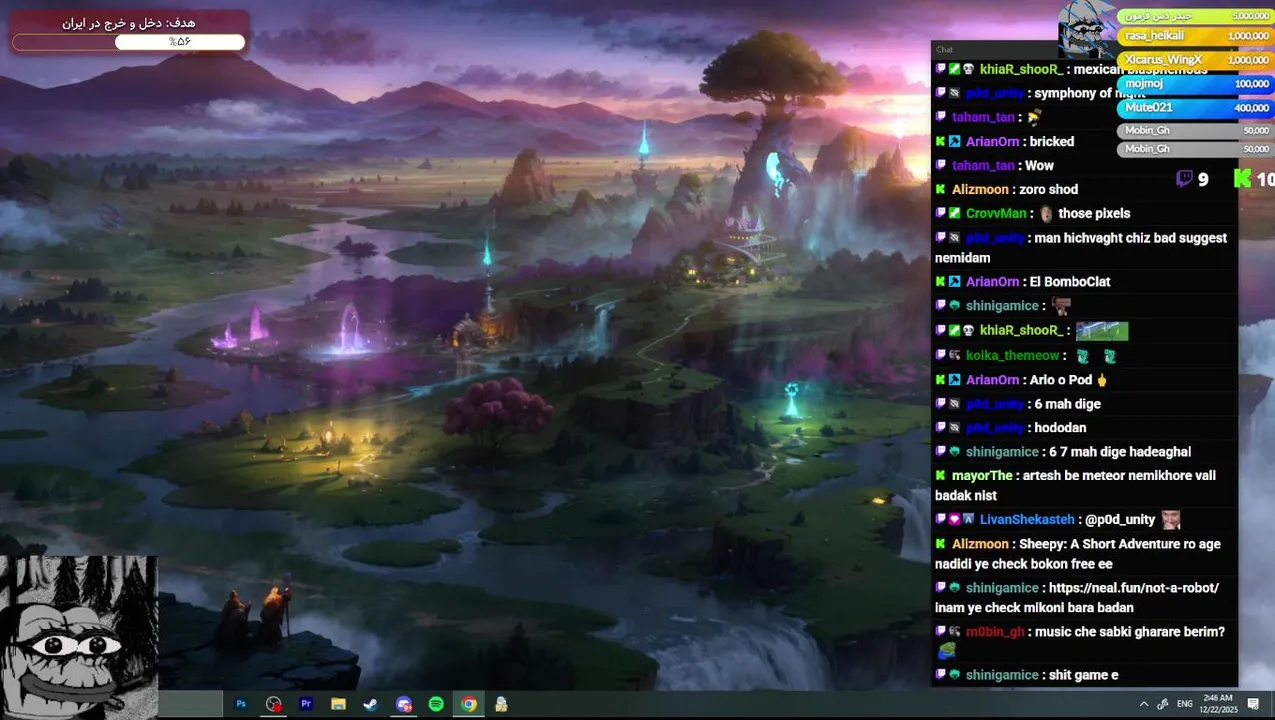Click the middle-finger emoji in Ario o Pod
The width and height of the screenshot is (1275, 720).
[1102, 380]
